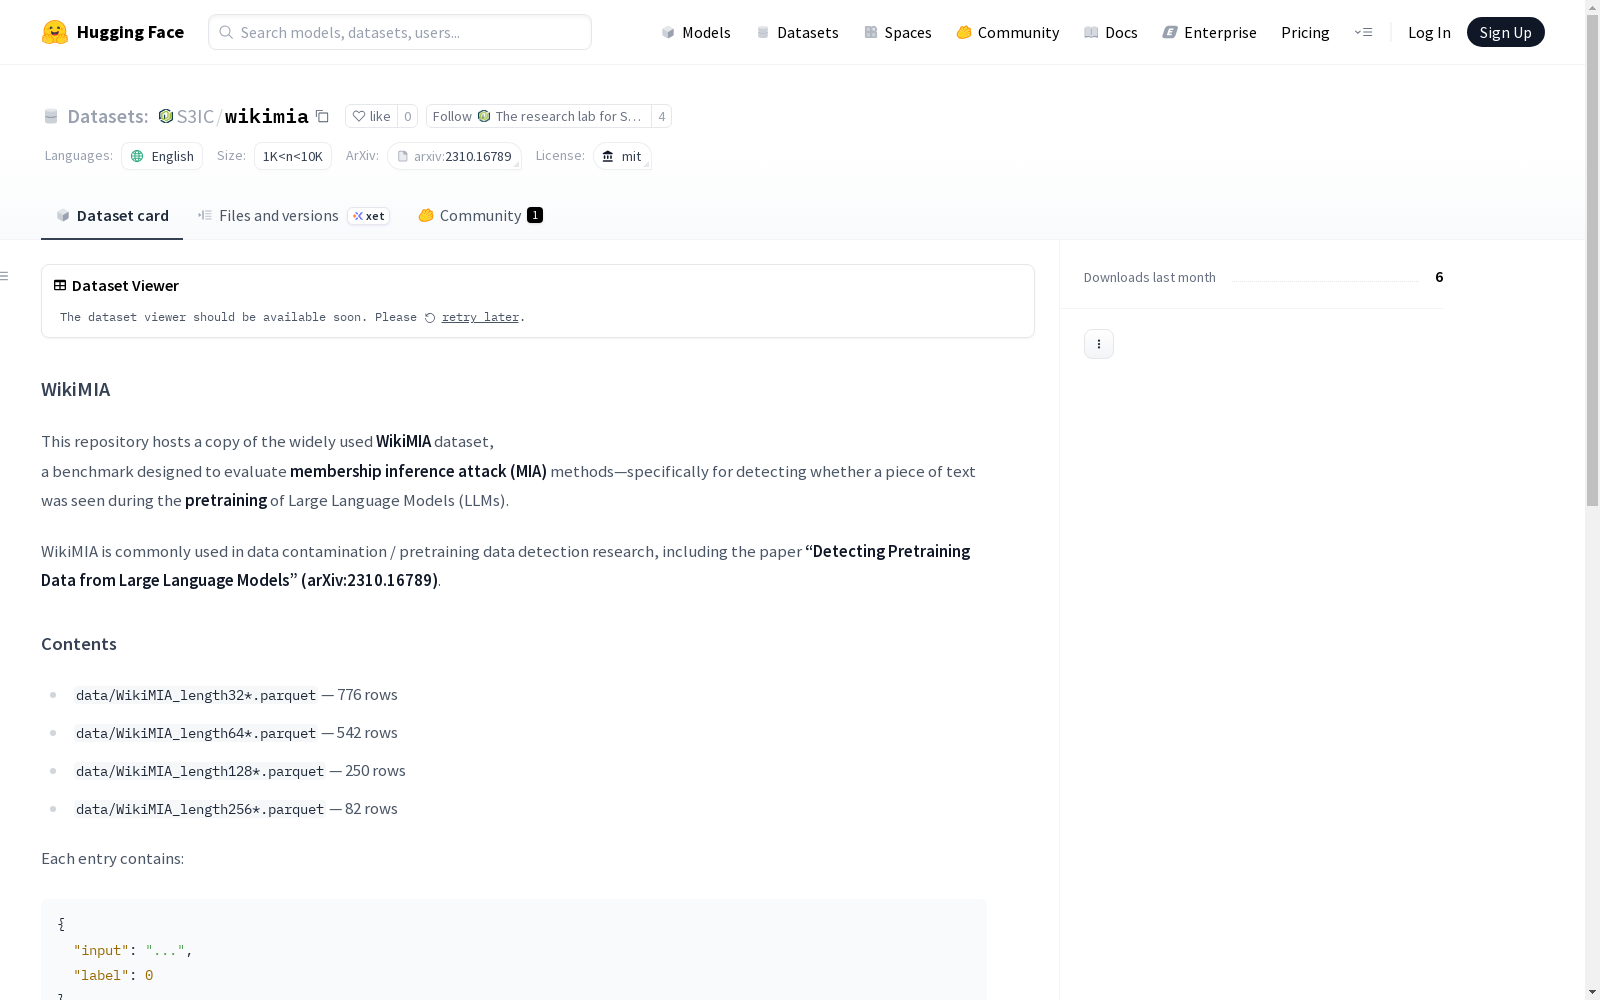Like the wikimia dataset
The height and width of the screenshot is (1000, 1600).
(x=371, y=116)
